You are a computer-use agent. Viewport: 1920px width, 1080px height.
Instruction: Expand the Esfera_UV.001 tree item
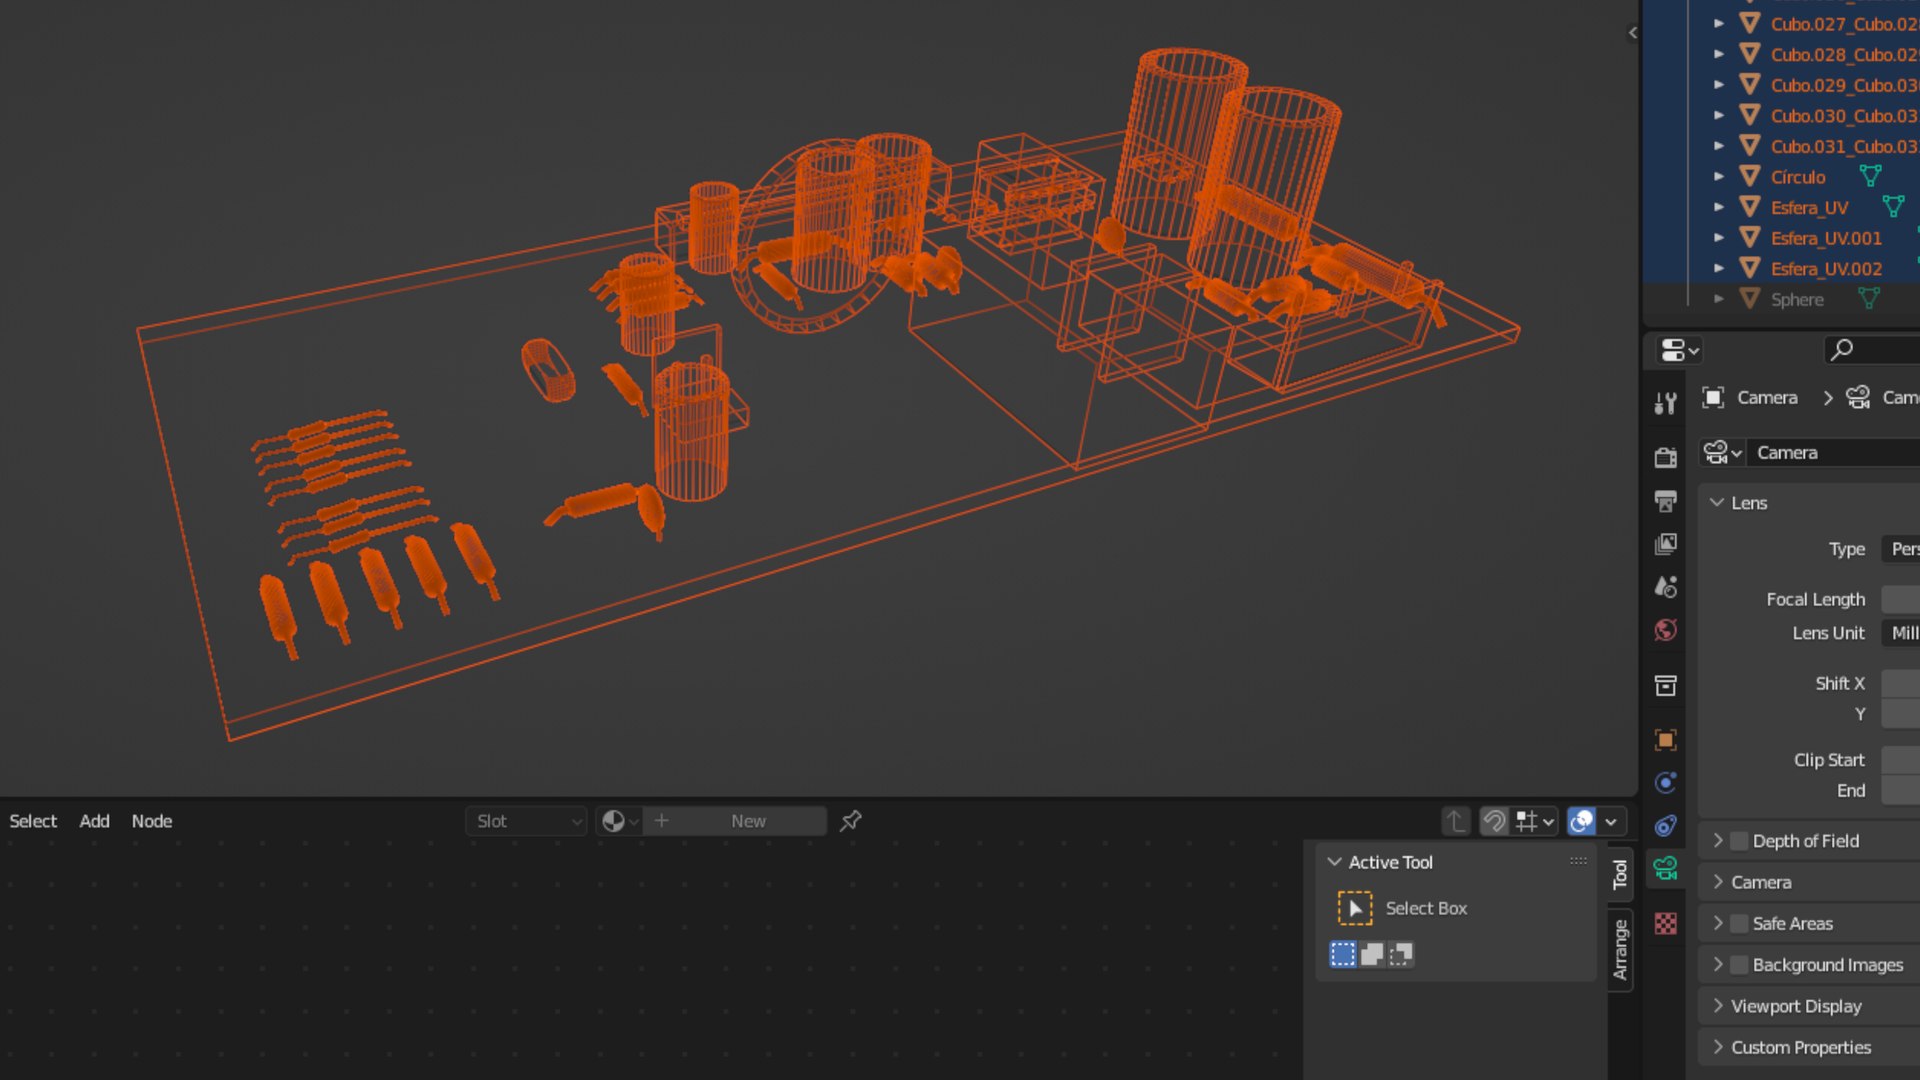(x=1719, y=238)
